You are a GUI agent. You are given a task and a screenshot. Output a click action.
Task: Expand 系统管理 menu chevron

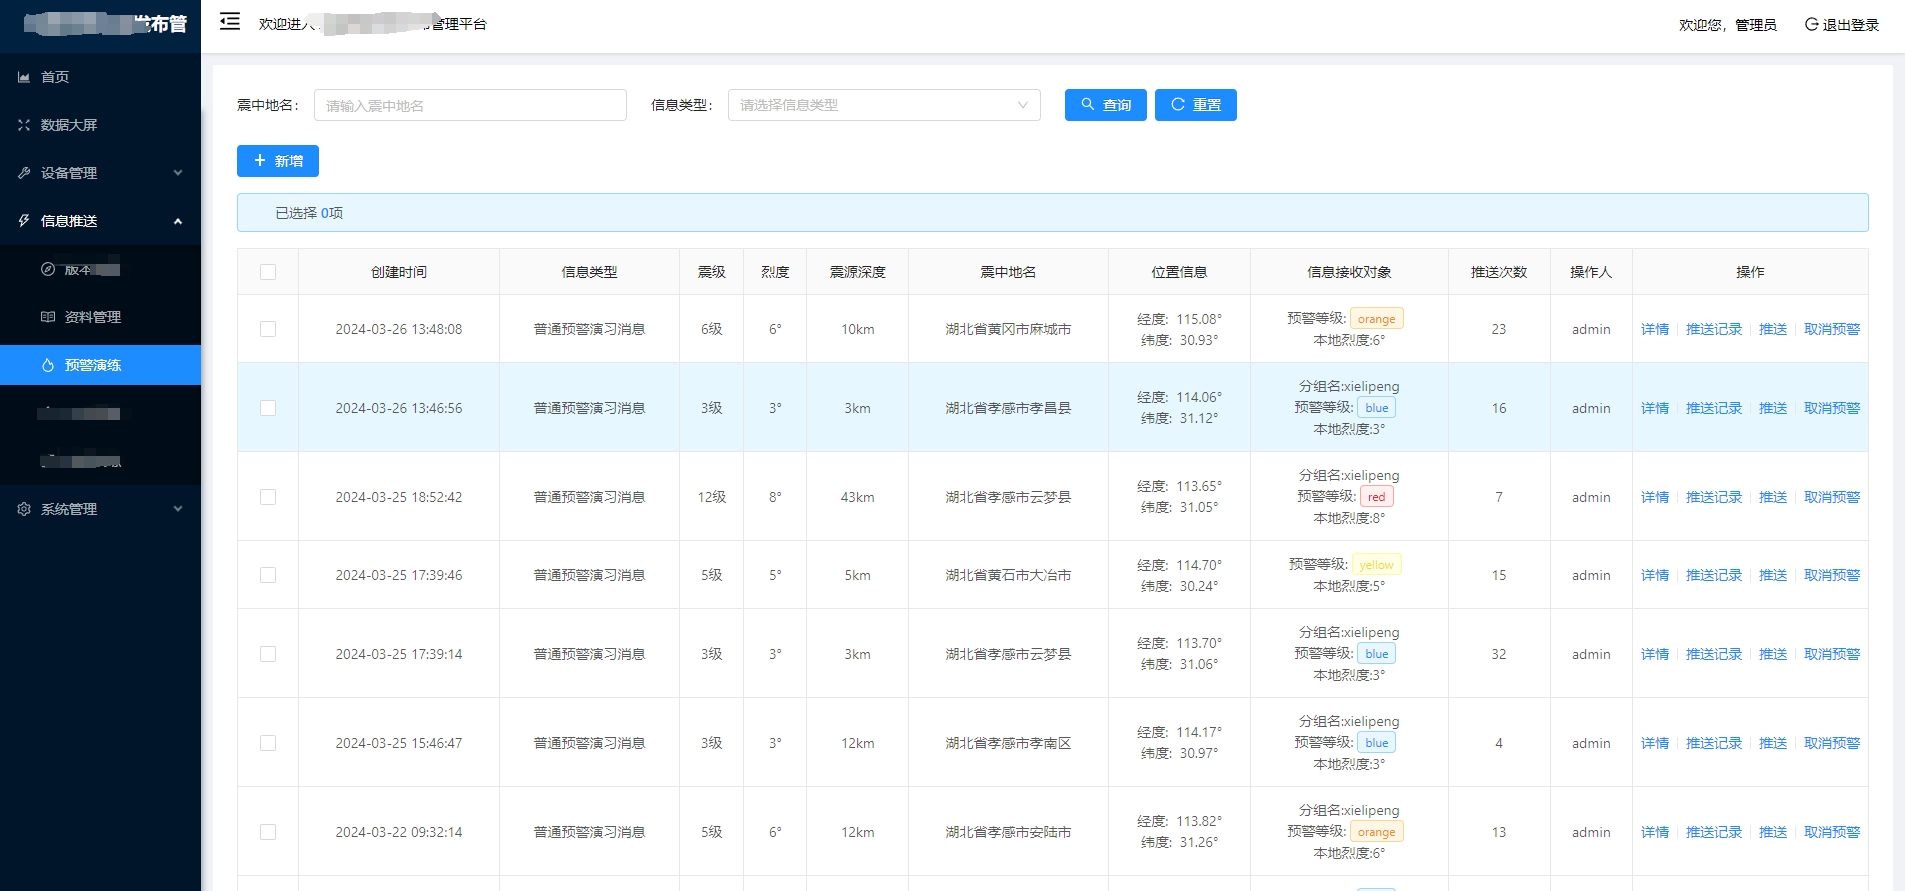[178, 509]
